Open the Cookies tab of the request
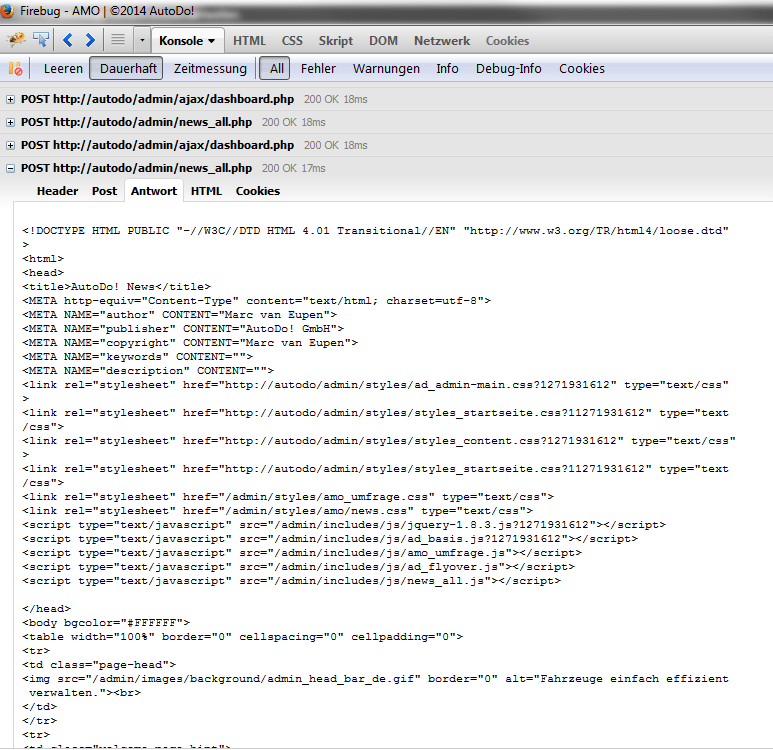The height and width of the screenshot is (750, 773). click(x=258, y=191)
